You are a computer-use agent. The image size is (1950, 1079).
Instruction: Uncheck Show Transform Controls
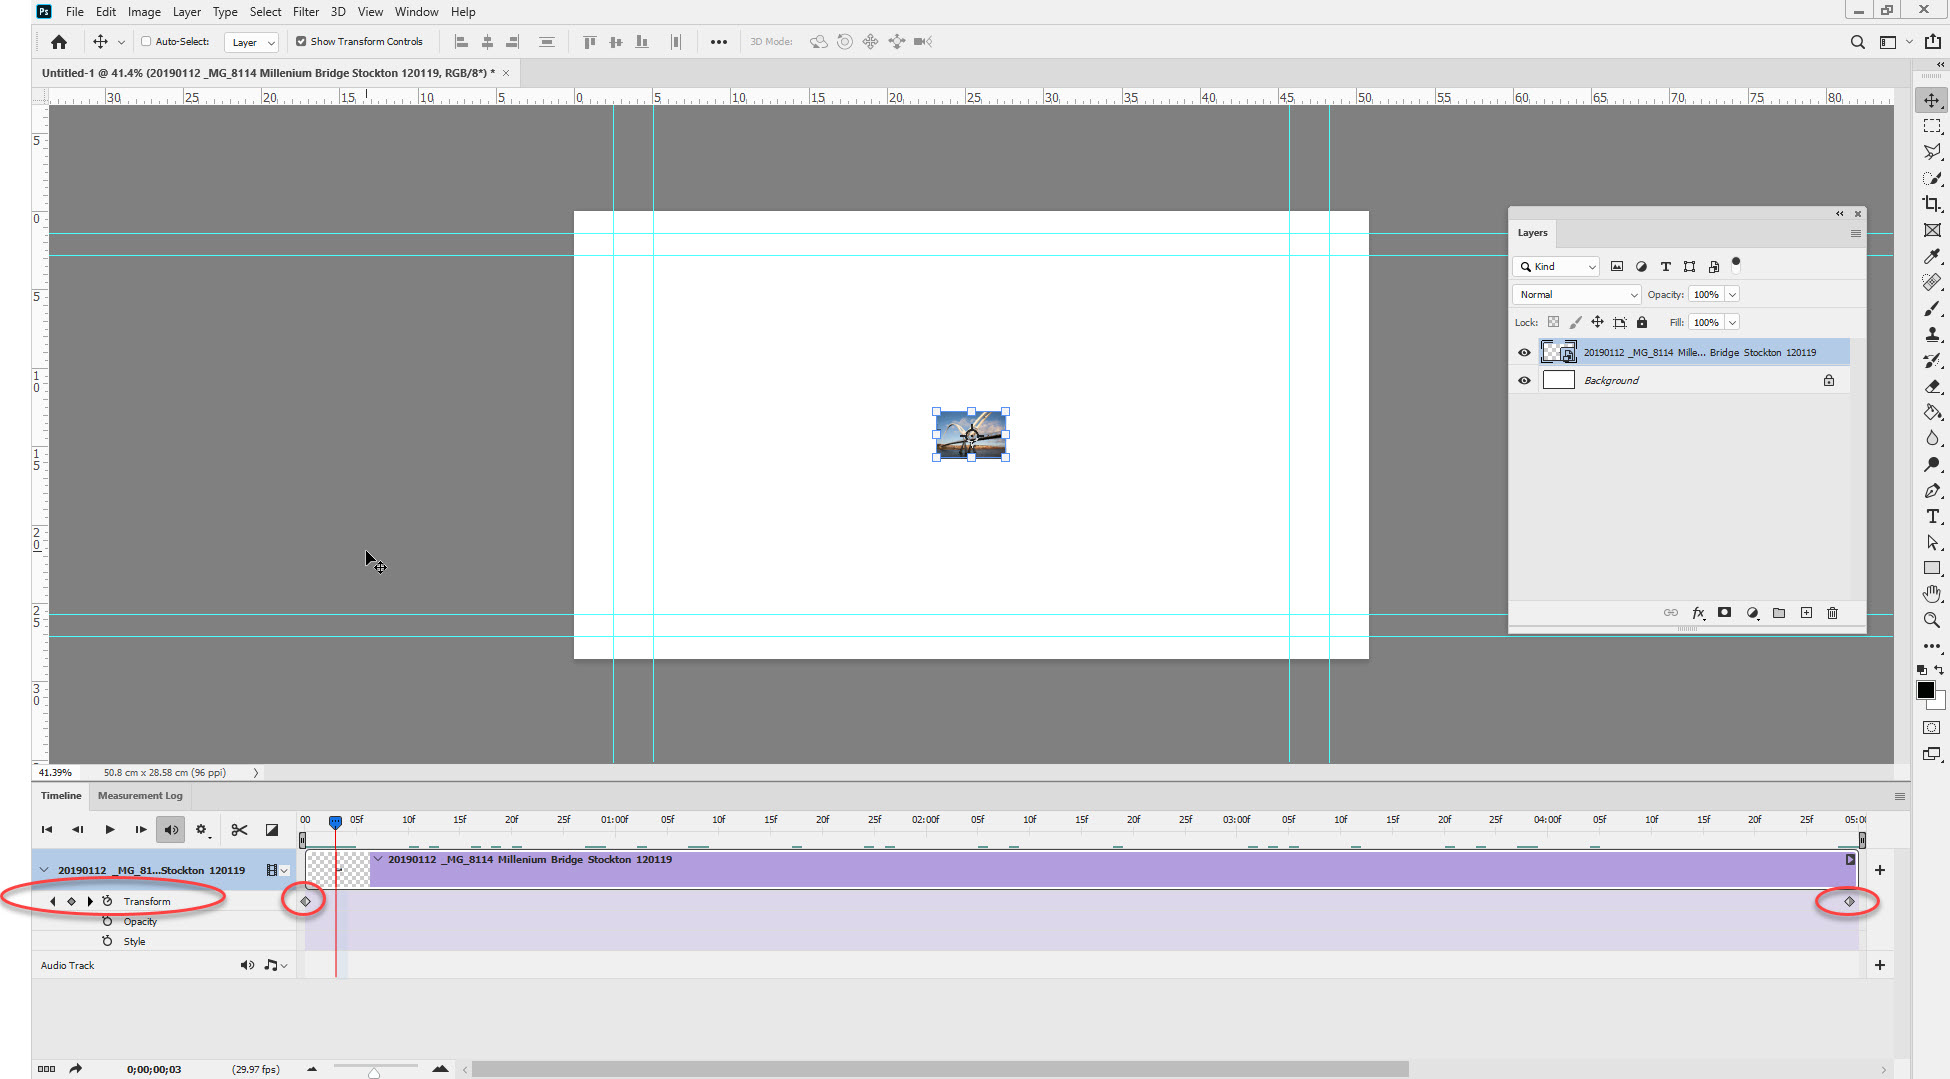pos(301,42)
